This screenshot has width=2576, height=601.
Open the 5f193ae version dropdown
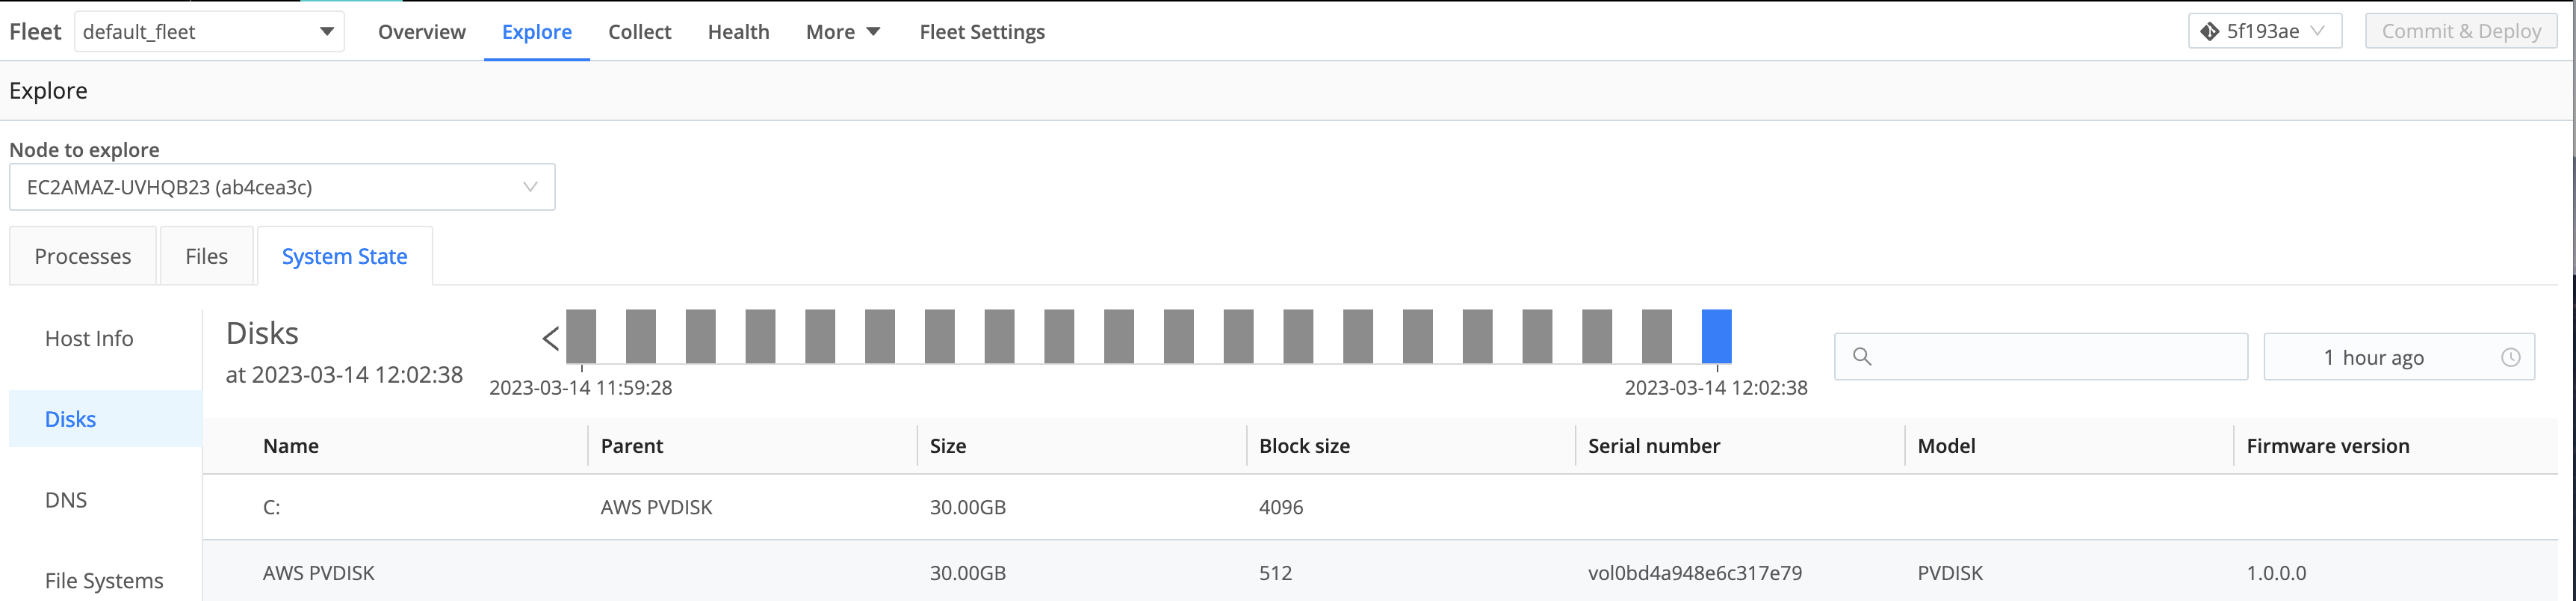pos(2264,32)
